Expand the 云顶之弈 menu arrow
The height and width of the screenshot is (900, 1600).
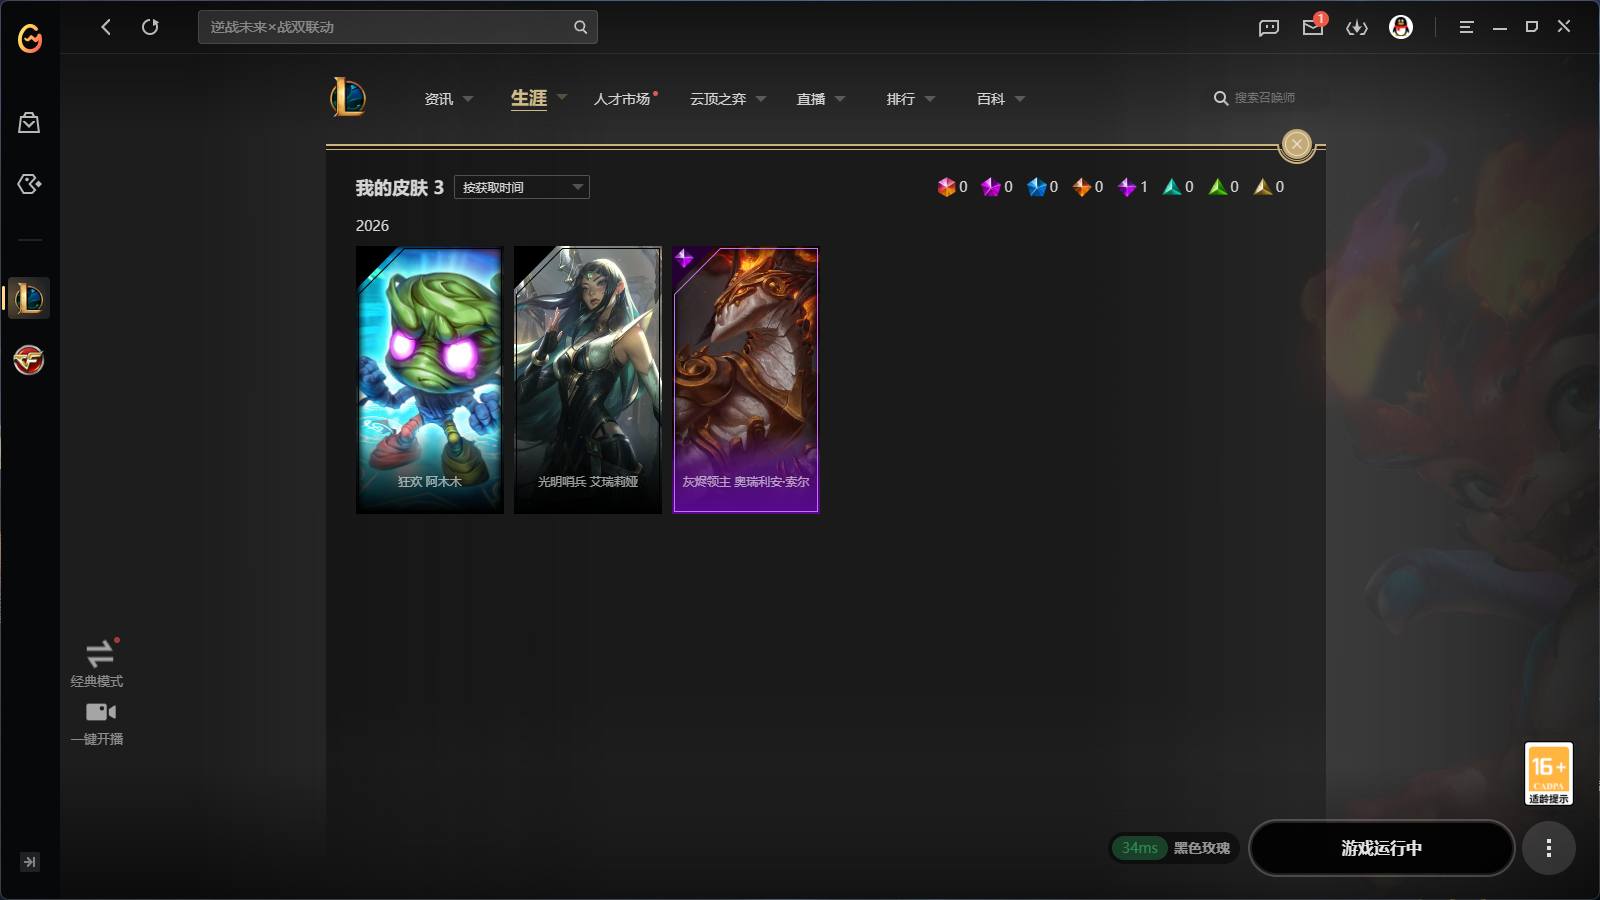[x=761, y=99]
